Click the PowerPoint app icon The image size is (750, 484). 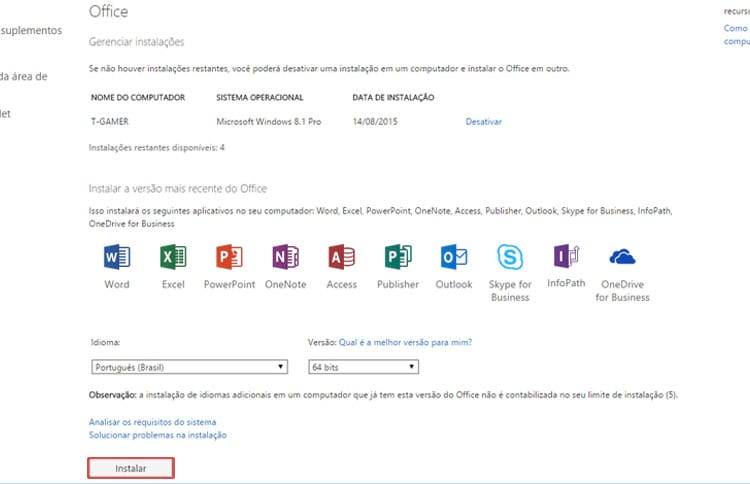tap(229, 257)
